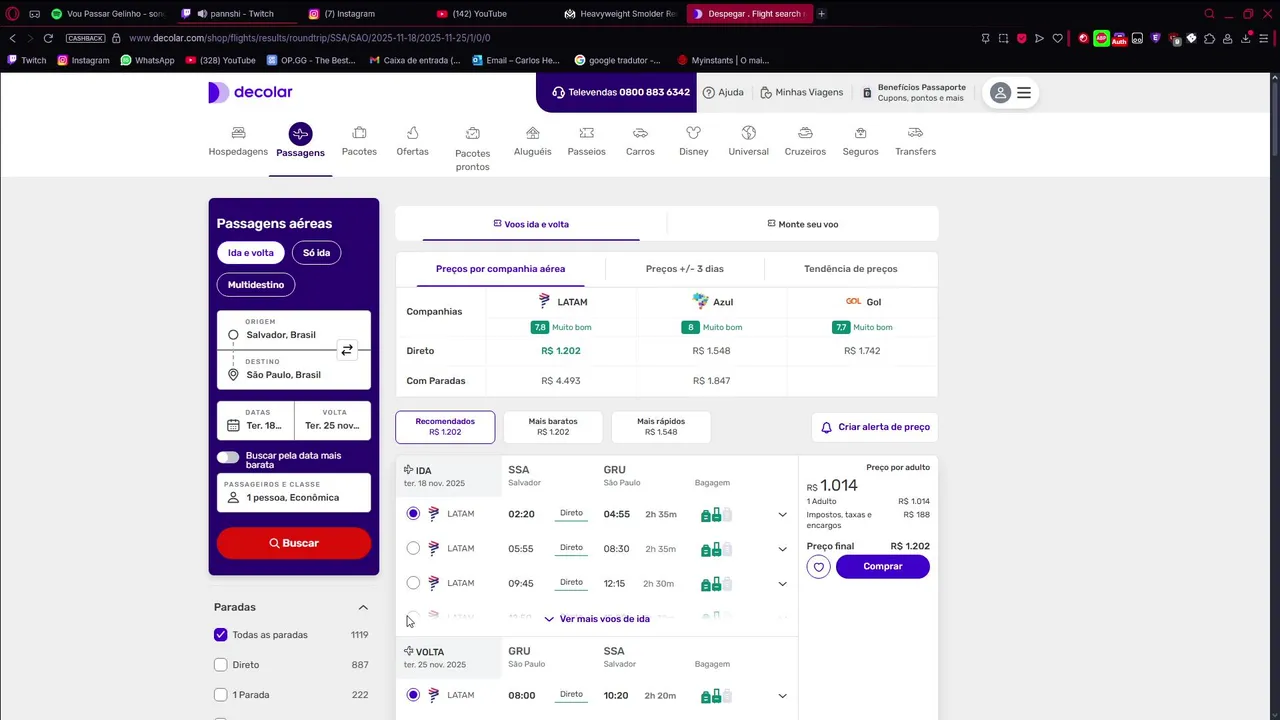Screen dimensions: 1280x720
Task: Open Preços por companhia aérea tab
Action: pyautogui.click(x=500, y=269)
